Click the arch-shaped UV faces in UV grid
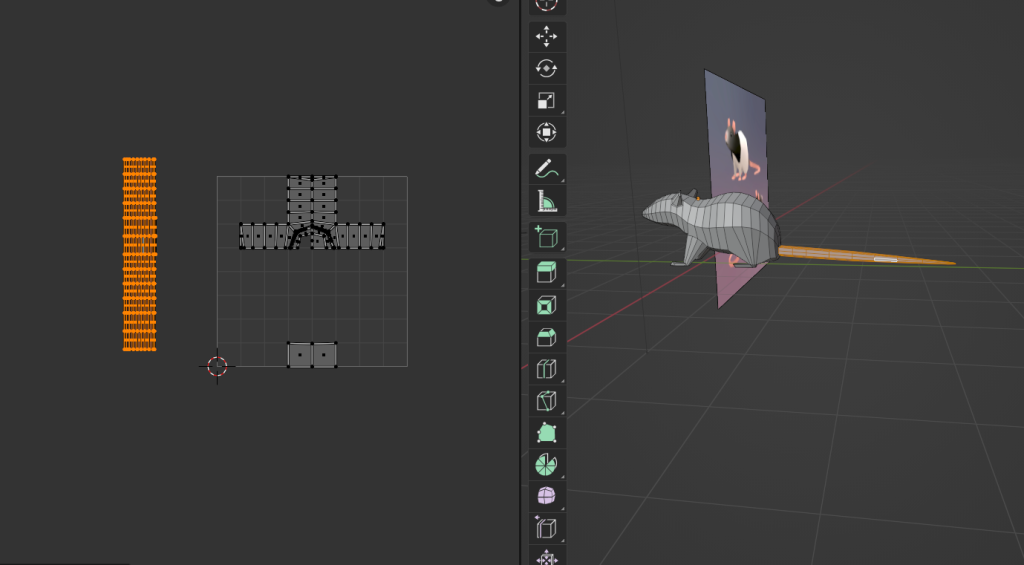Viewport: 1024px width, 565px height. pyautogui.click(x=313, y=236)
